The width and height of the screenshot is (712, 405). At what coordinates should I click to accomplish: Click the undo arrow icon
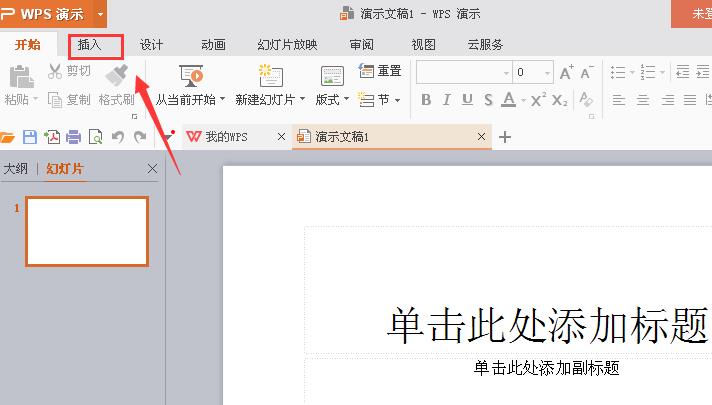point(118,137)
